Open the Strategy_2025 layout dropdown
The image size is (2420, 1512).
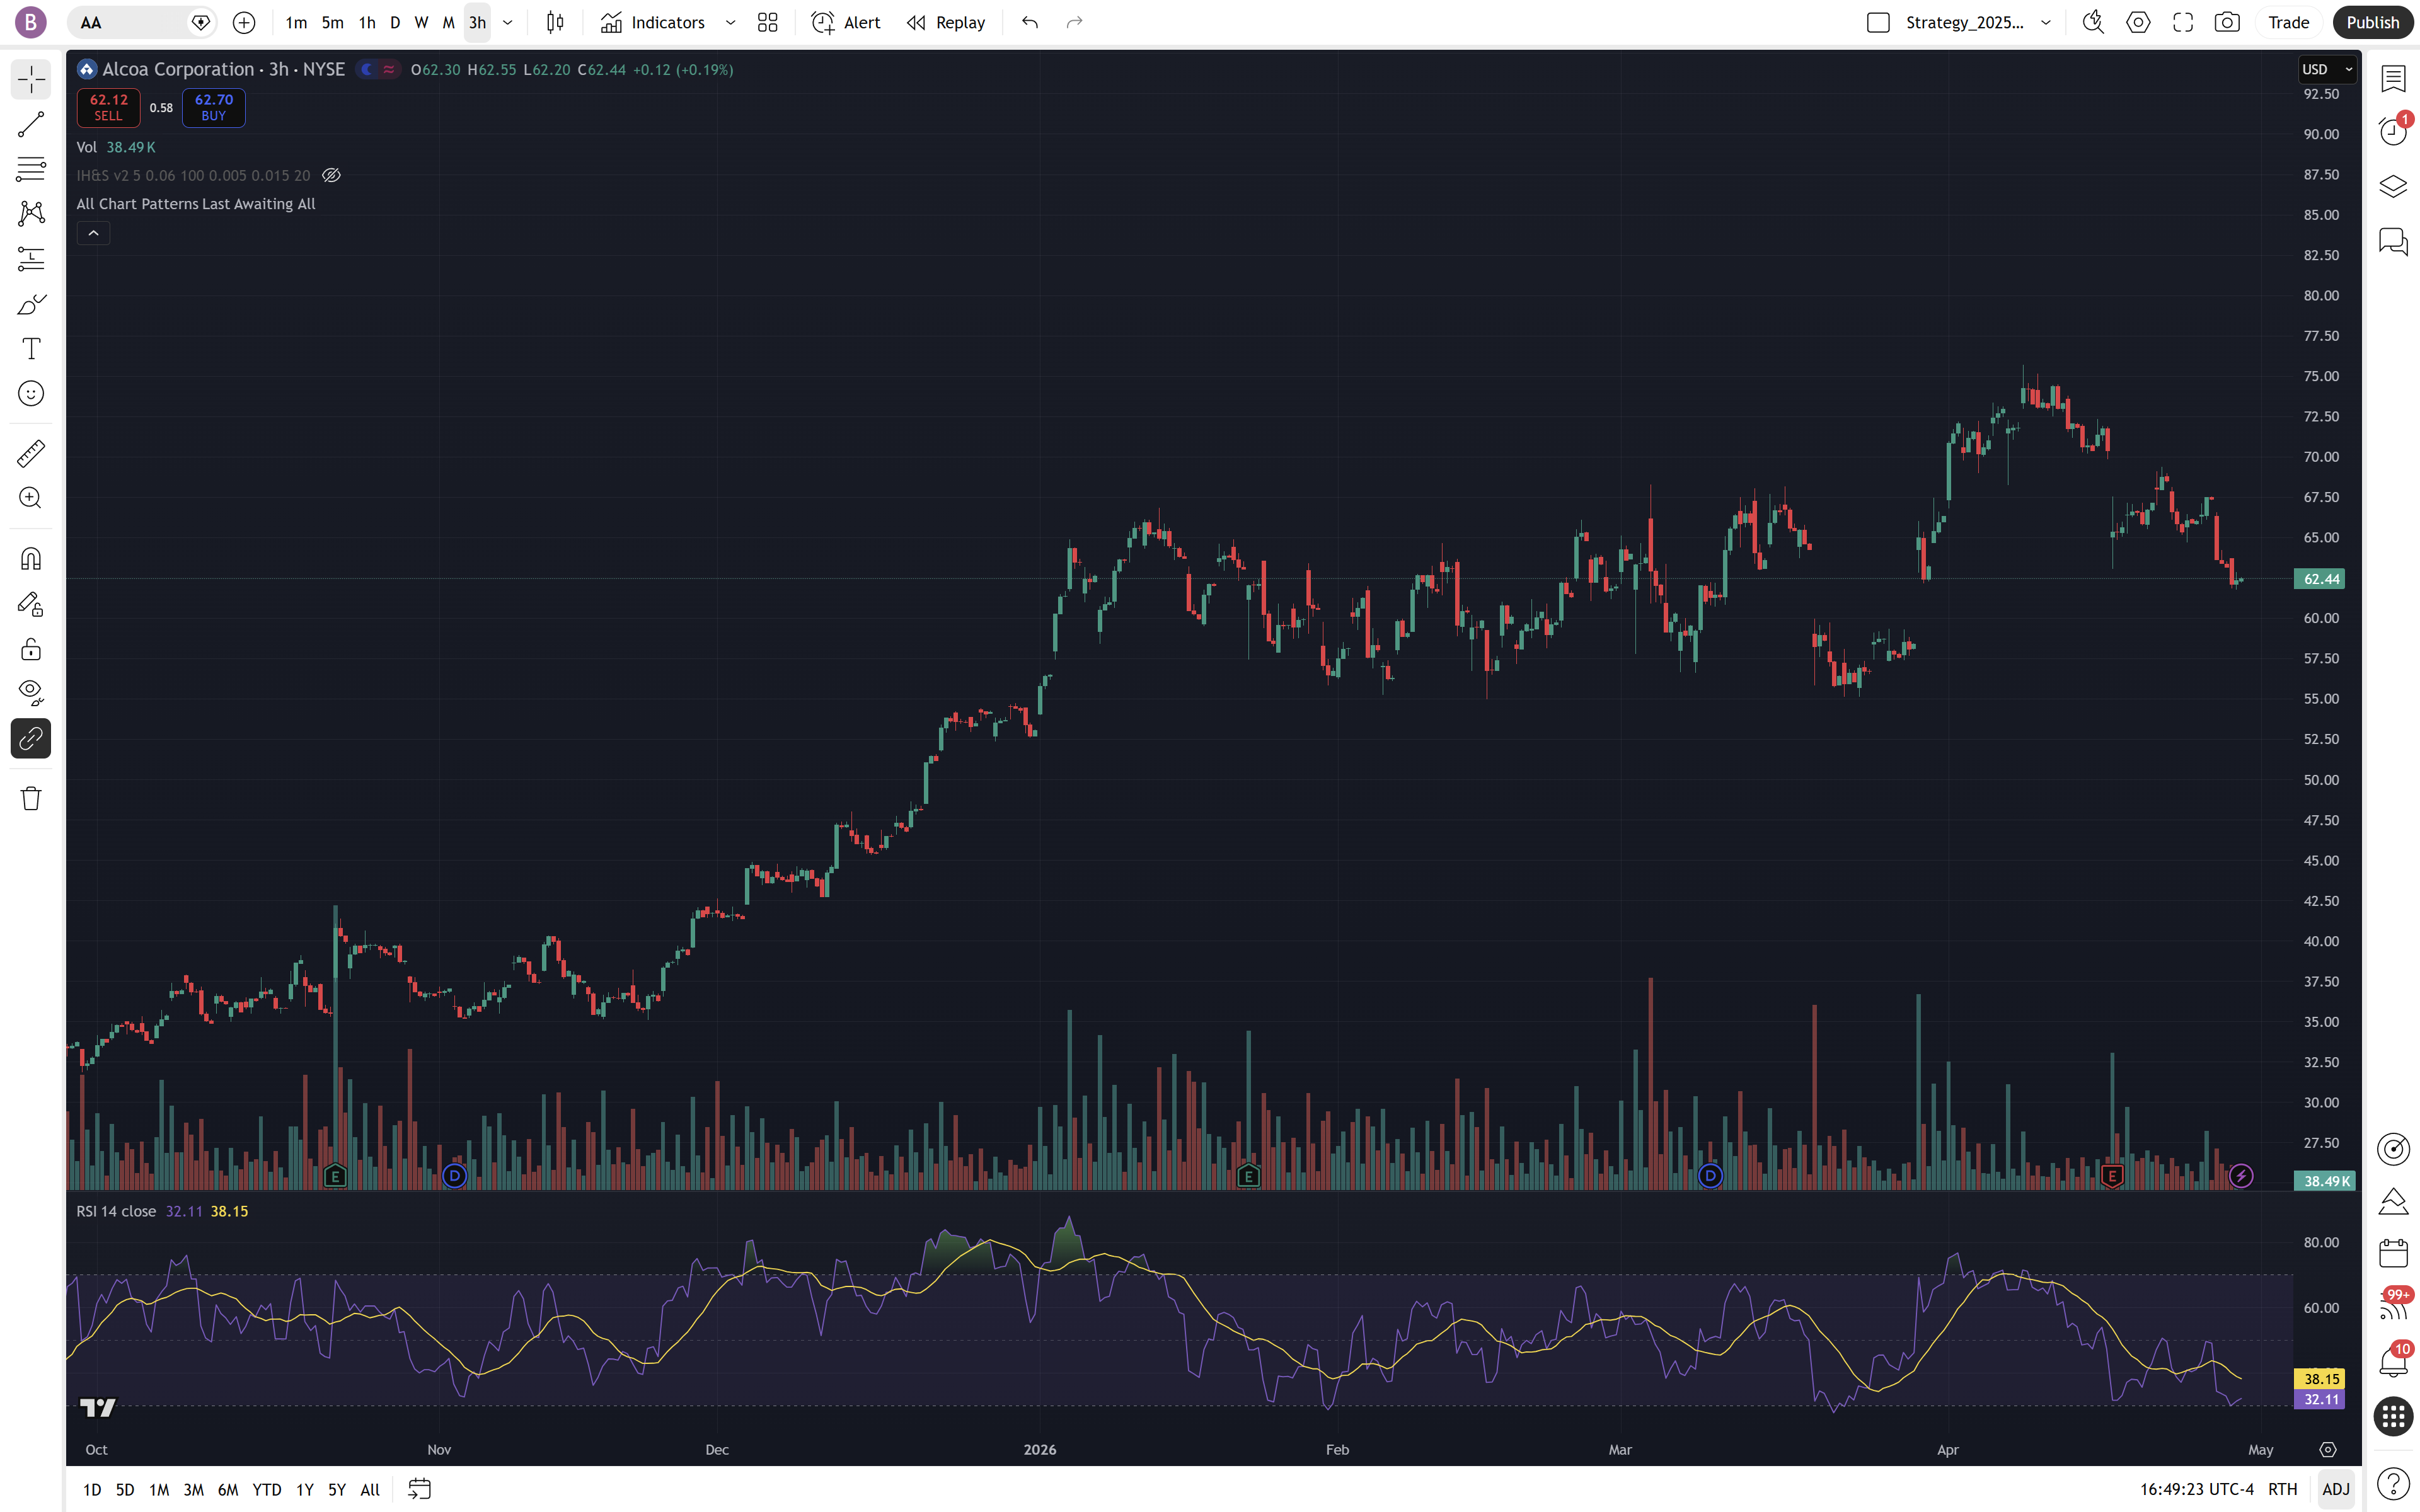[x=2046, y=22]
